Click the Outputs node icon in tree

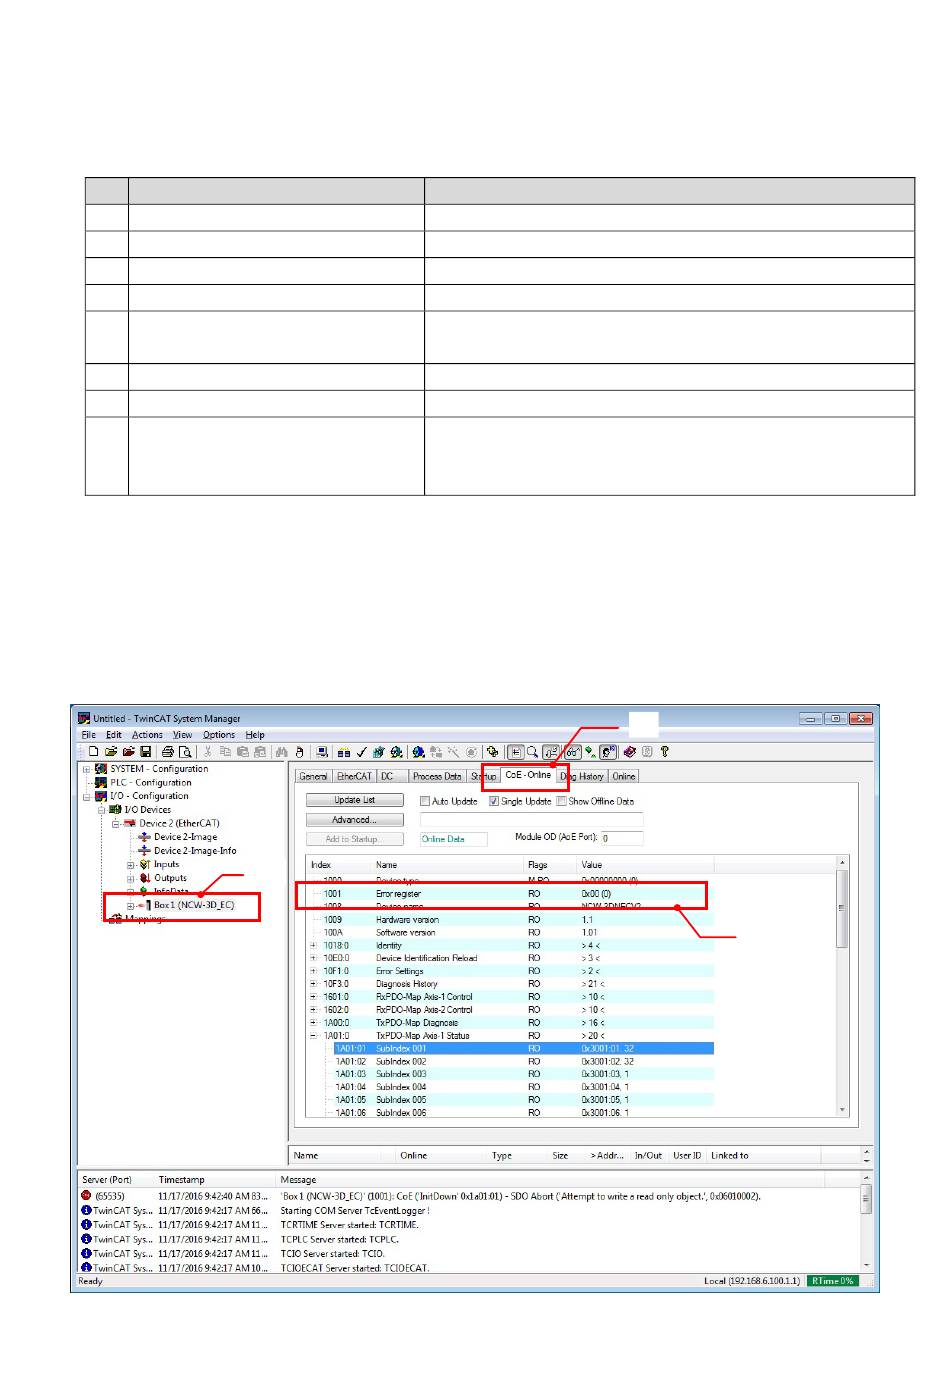point(144,878)
